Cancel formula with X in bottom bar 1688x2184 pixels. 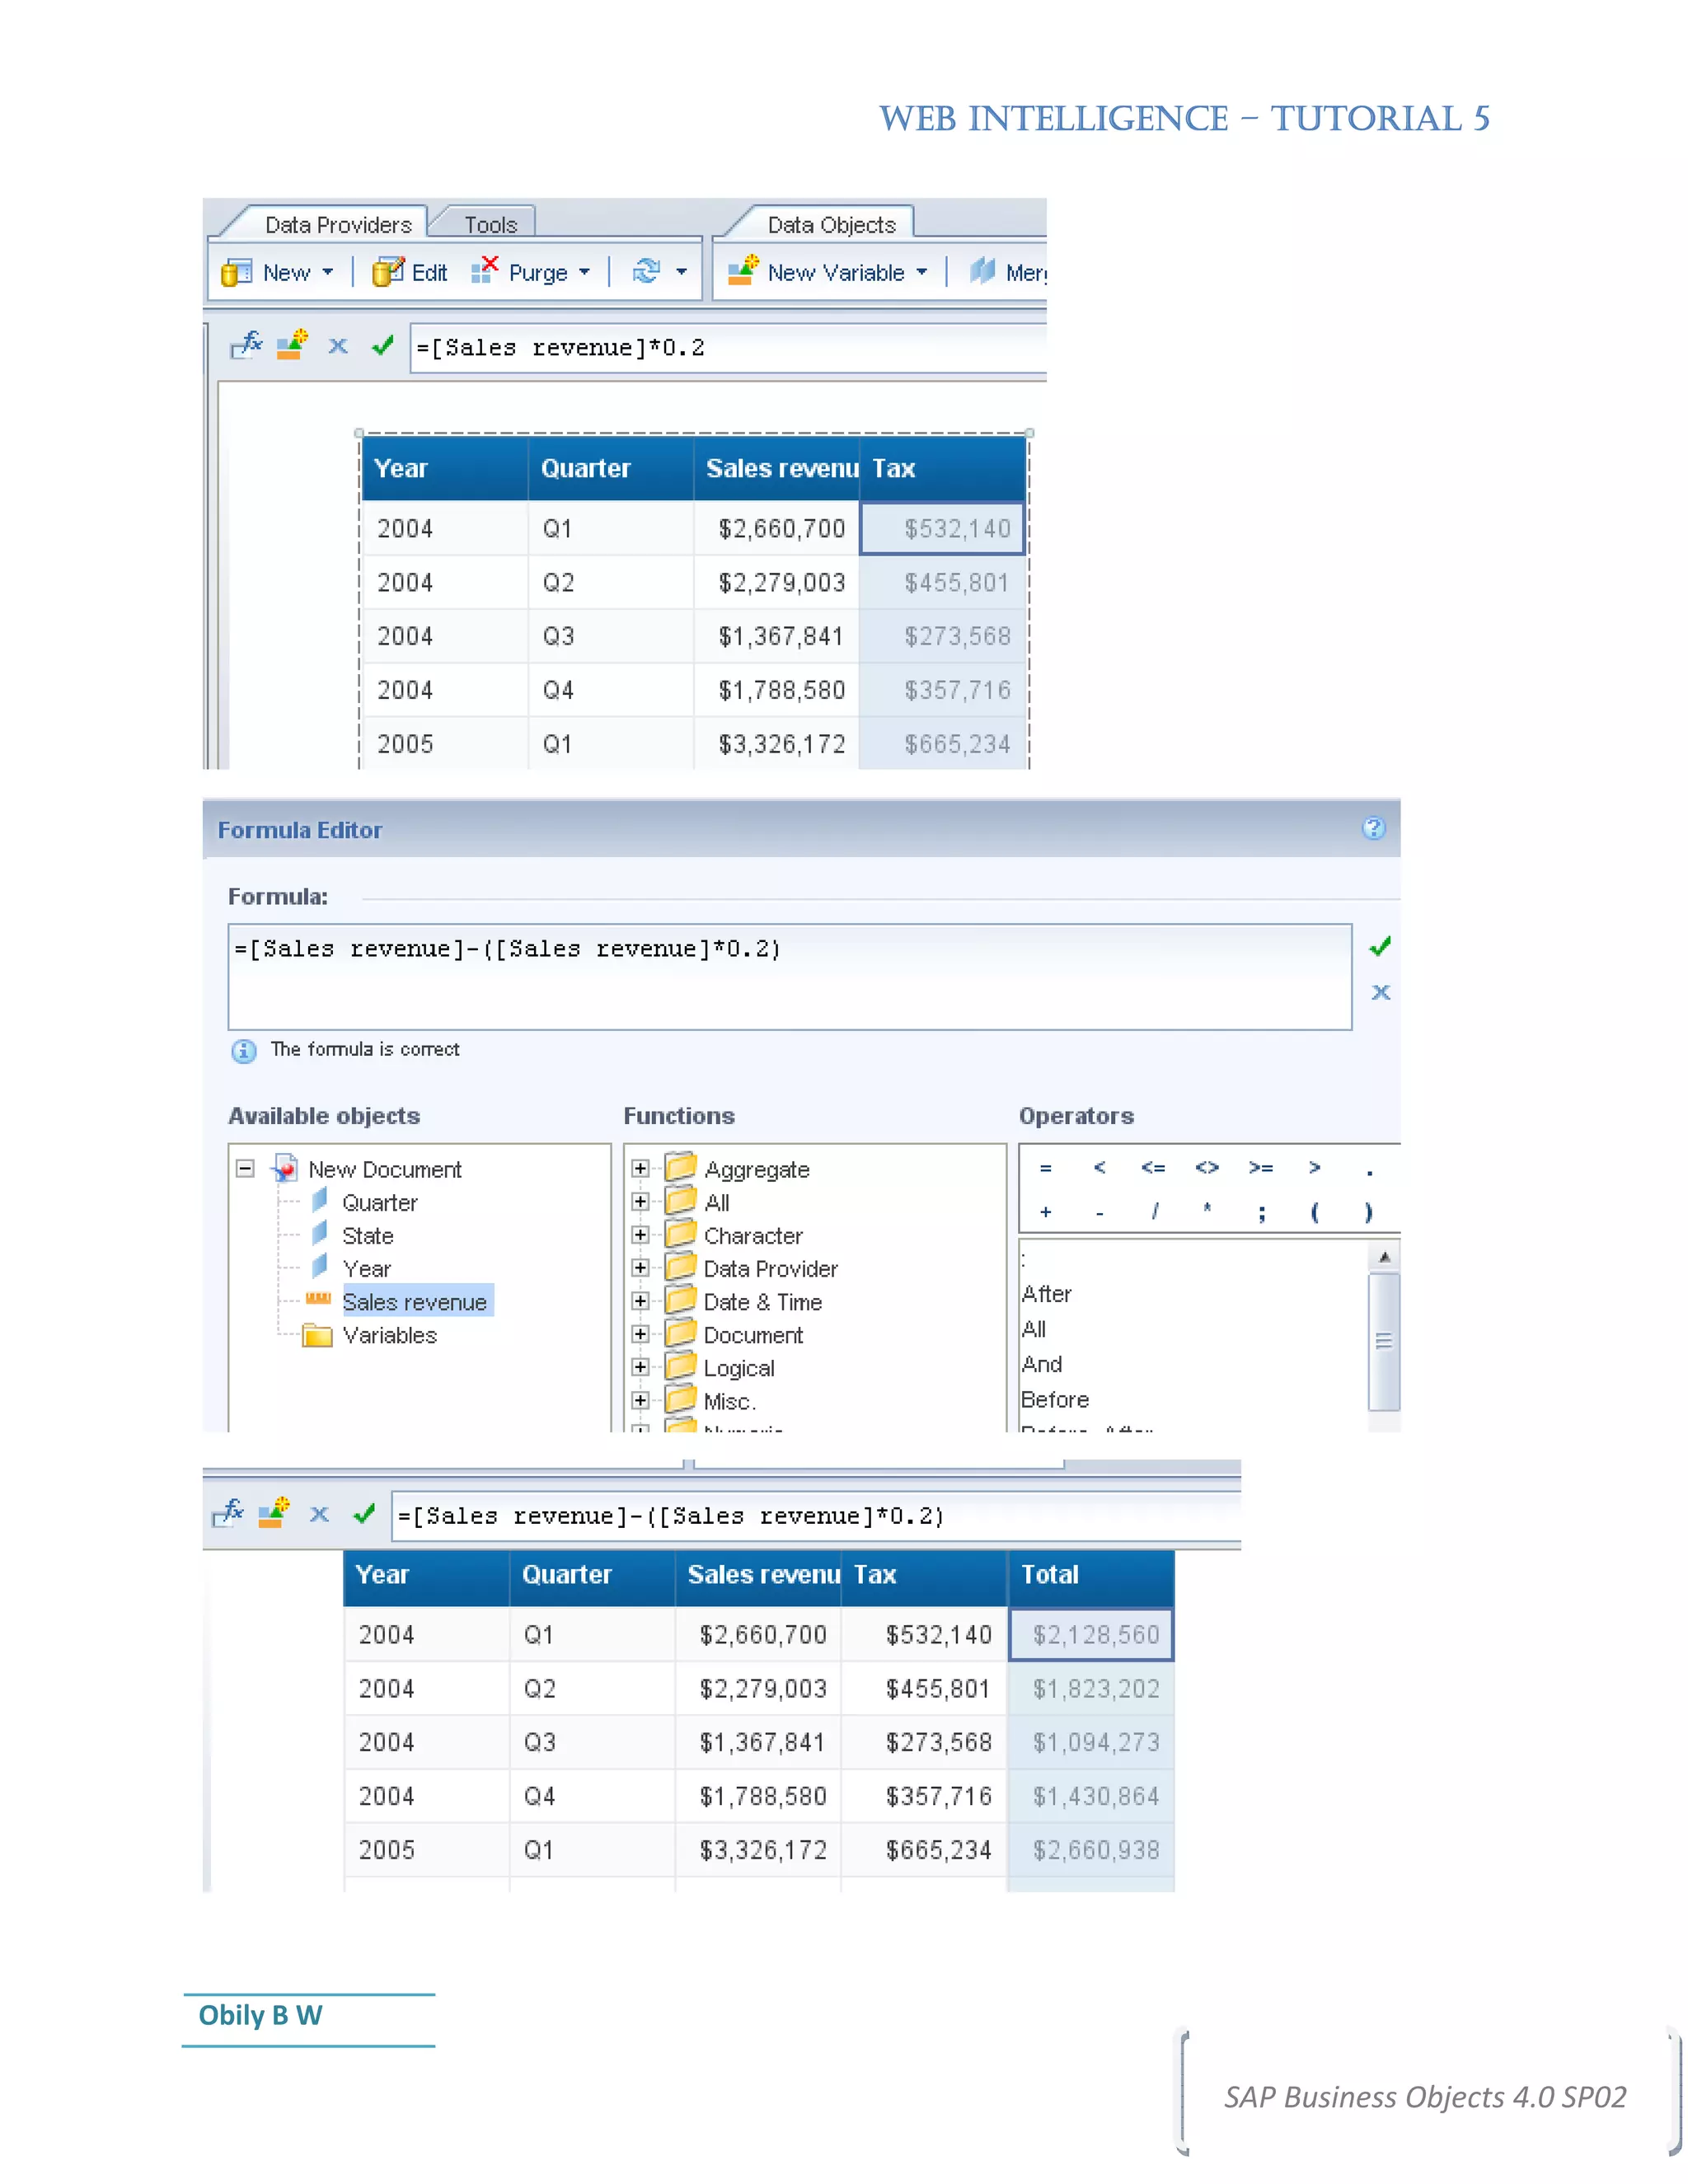319,1514
